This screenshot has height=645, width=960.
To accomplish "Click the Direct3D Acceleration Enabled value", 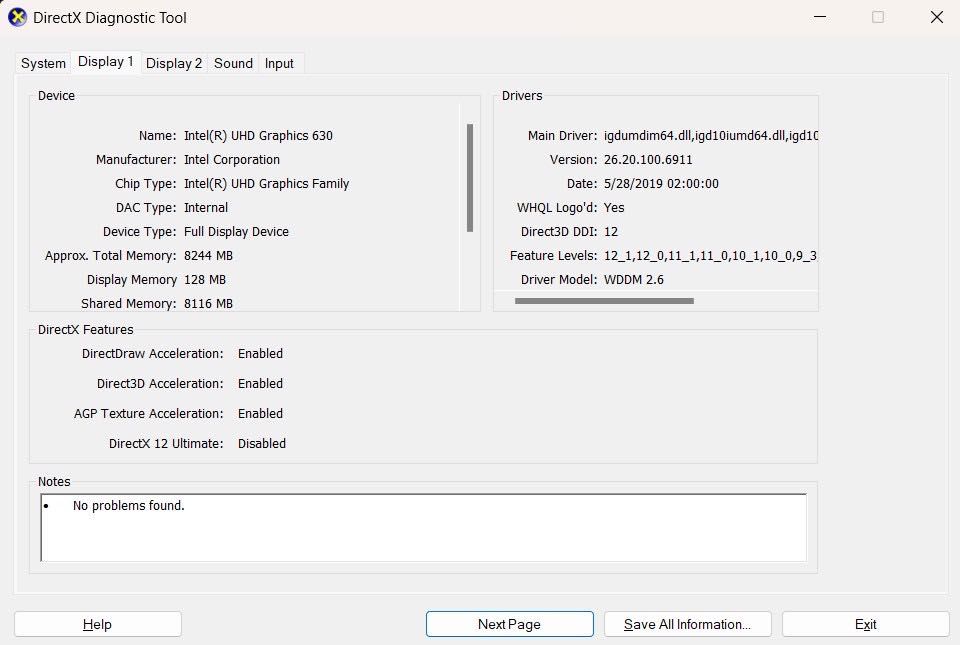I will coord(260,384).
